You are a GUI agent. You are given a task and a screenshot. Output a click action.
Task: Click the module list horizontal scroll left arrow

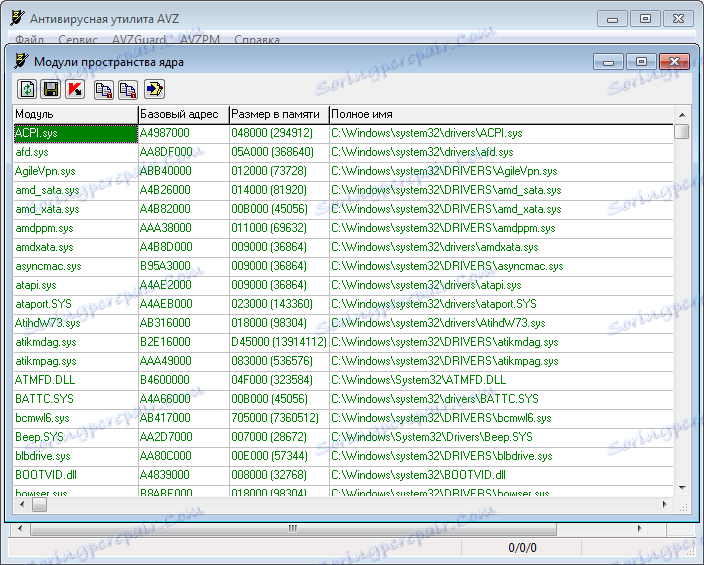tap(22, 504)
